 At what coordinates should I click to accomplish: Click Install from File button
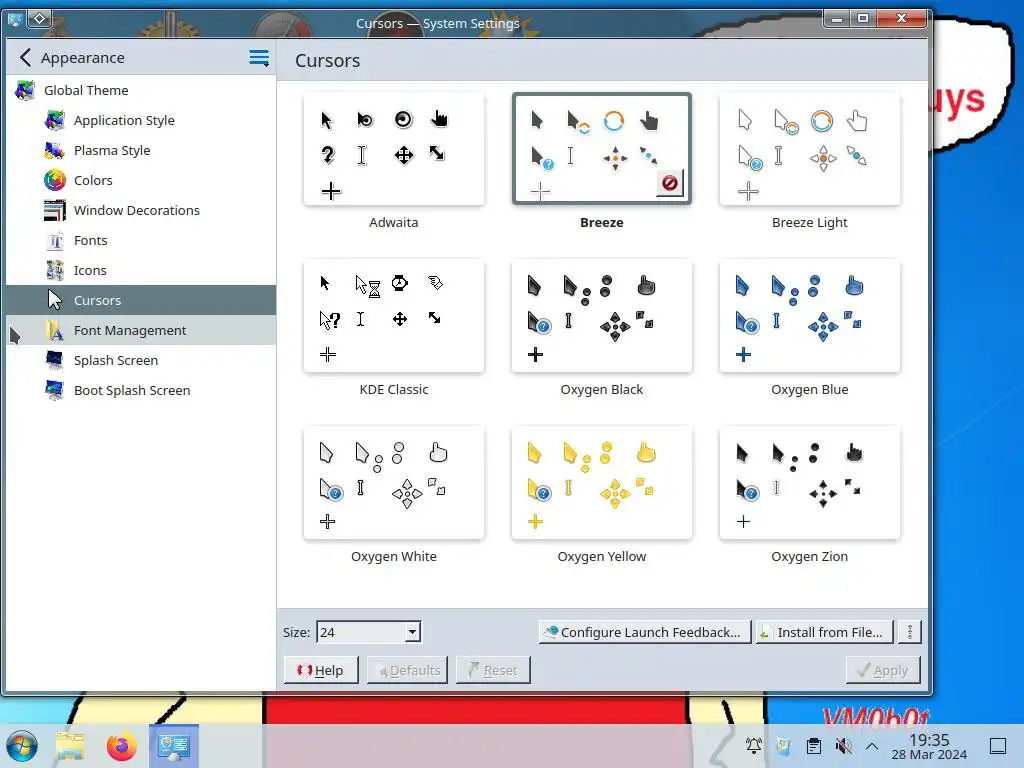pyautogui.click(x=824, y=632)
